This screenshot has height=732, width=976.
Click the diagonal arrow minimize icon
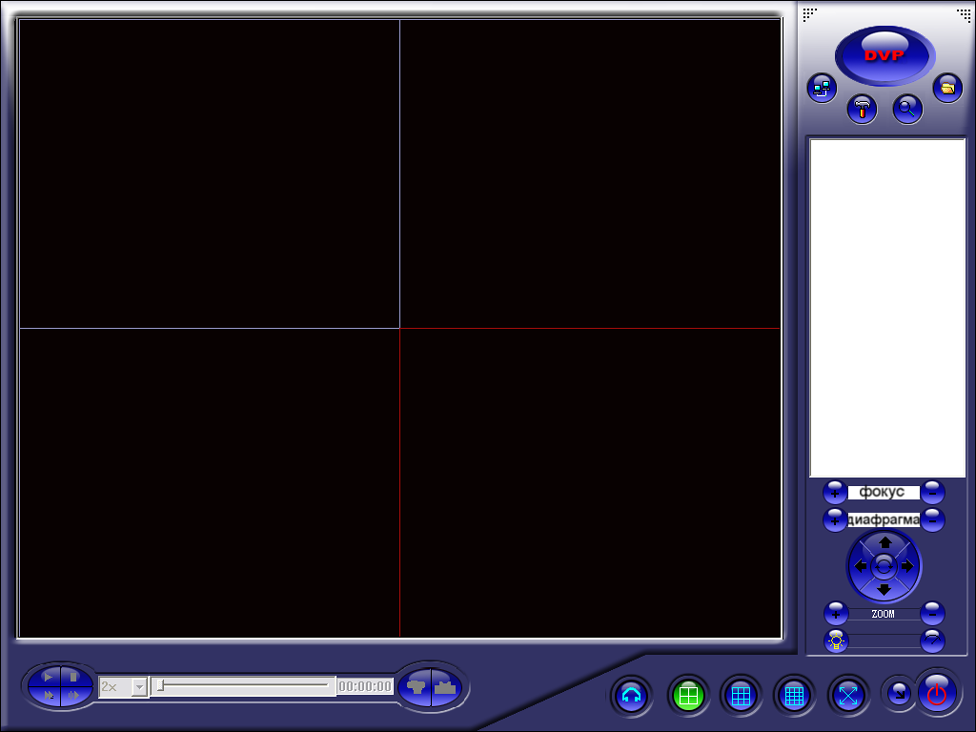click(x=898, y=692)
